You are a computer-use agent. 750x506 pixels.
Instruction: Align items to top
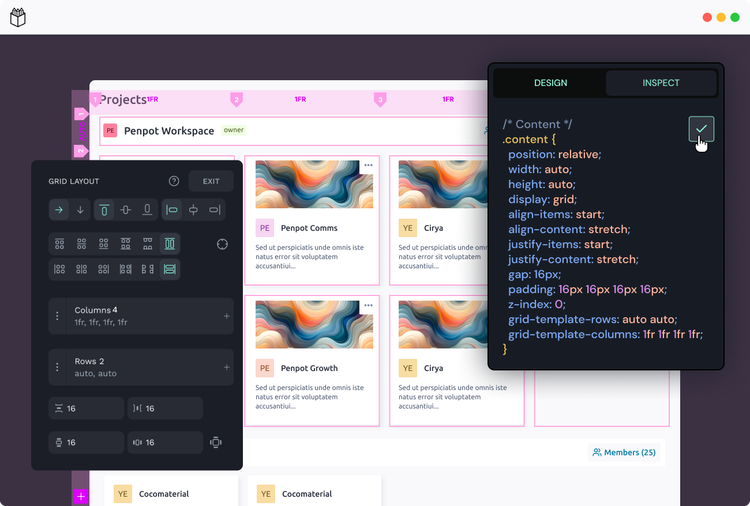coord(104,210)
